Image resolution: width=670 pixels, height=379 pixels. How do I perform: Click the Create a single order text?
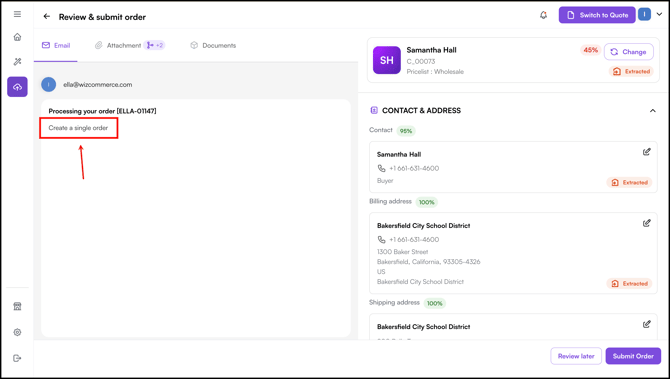[x=78, y=128]
